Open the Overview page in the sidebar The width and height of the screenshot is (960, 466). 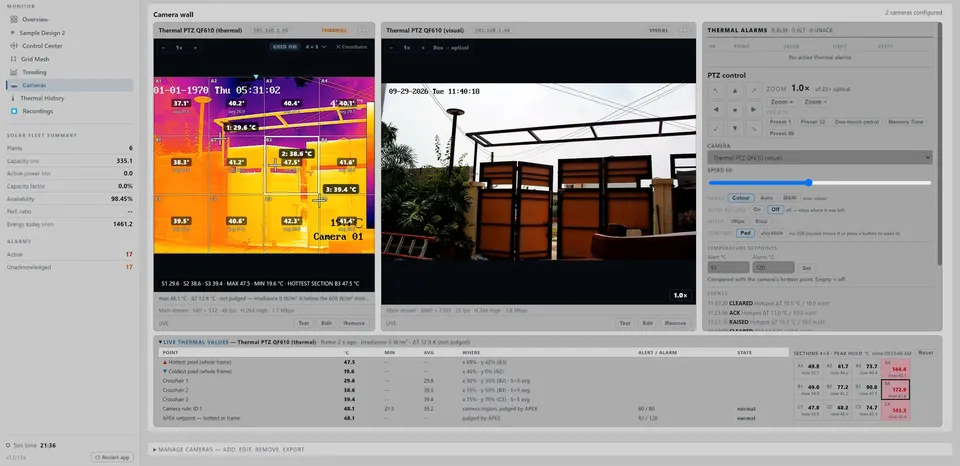[x=69, y=20]
